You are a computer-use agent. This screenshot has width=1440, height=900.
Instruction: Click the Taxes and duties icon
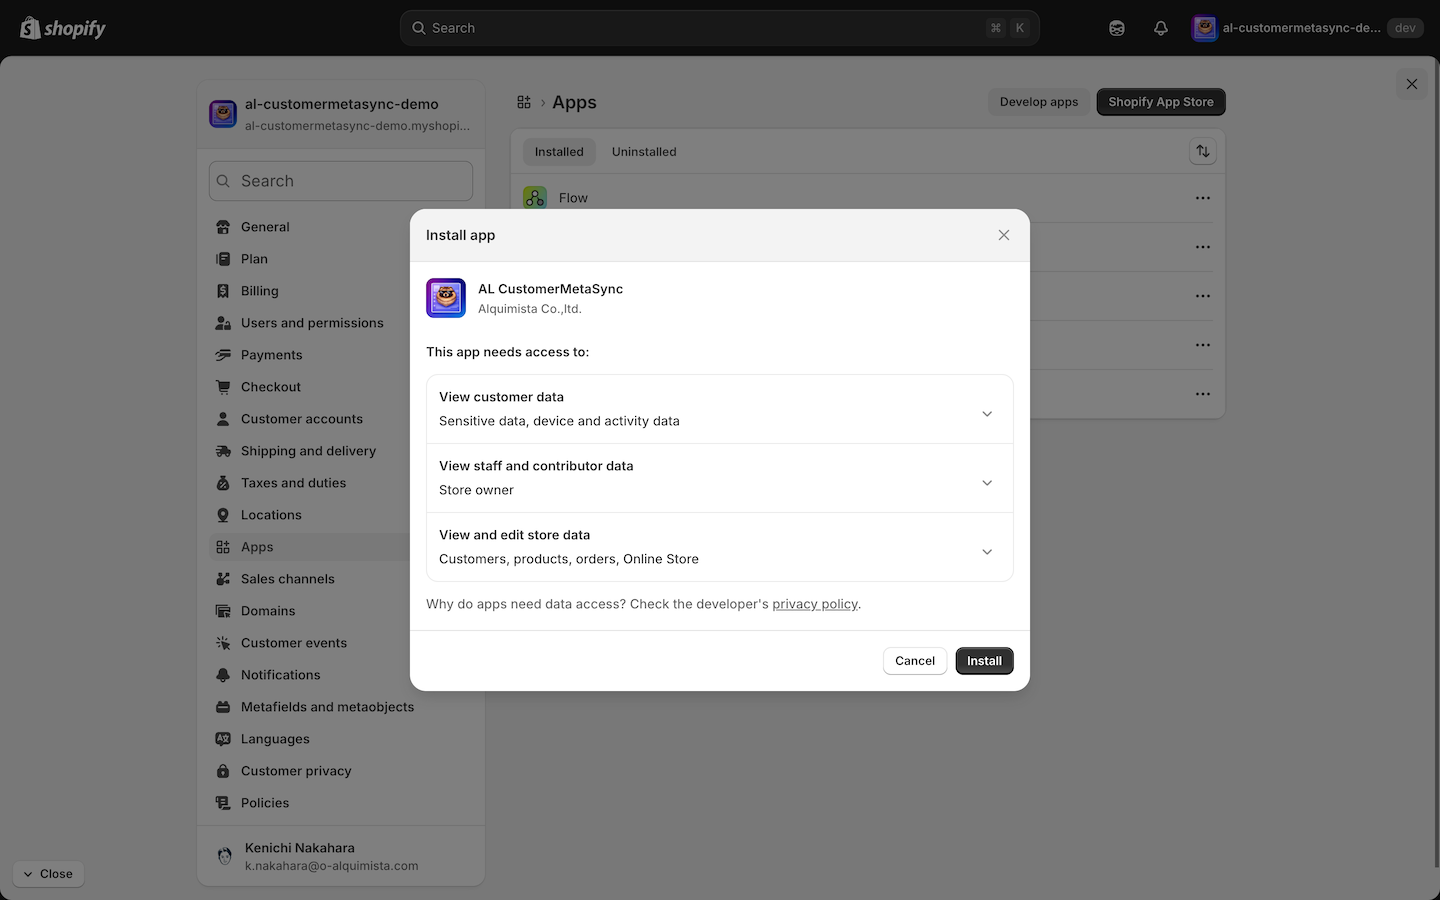pos(223,483)
